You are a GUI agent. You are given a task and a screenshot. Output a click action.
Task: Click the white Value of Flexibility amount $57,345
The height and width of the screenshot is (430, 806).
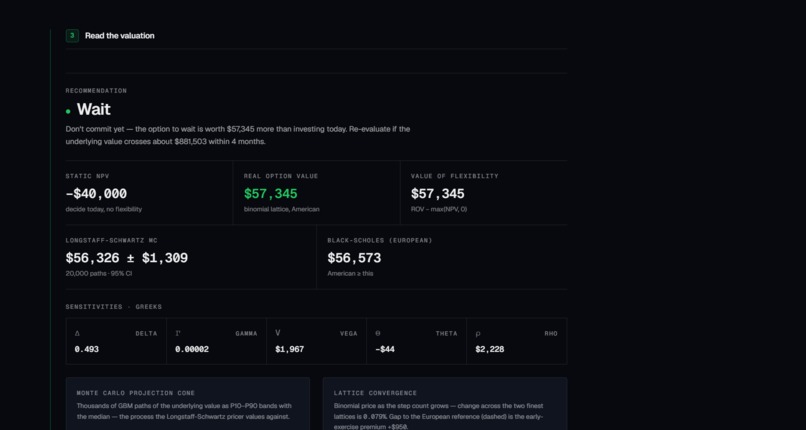point(437,194)
